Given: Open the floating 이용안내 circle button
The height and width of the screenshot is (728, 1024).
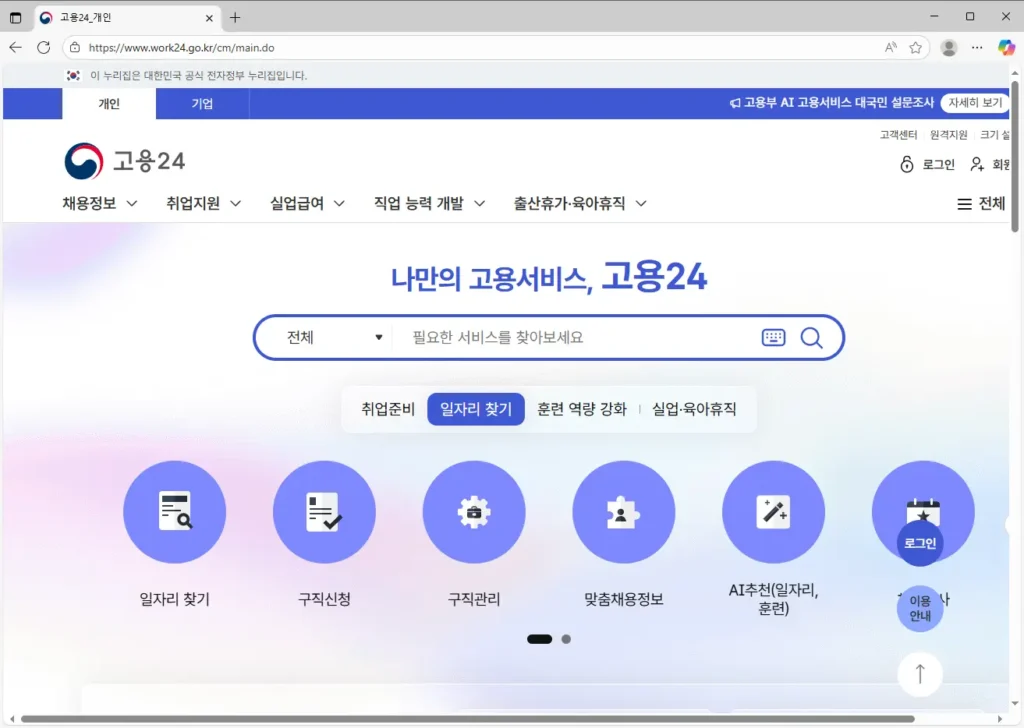Looking at the screenshot, I should (x=920, y=609).
